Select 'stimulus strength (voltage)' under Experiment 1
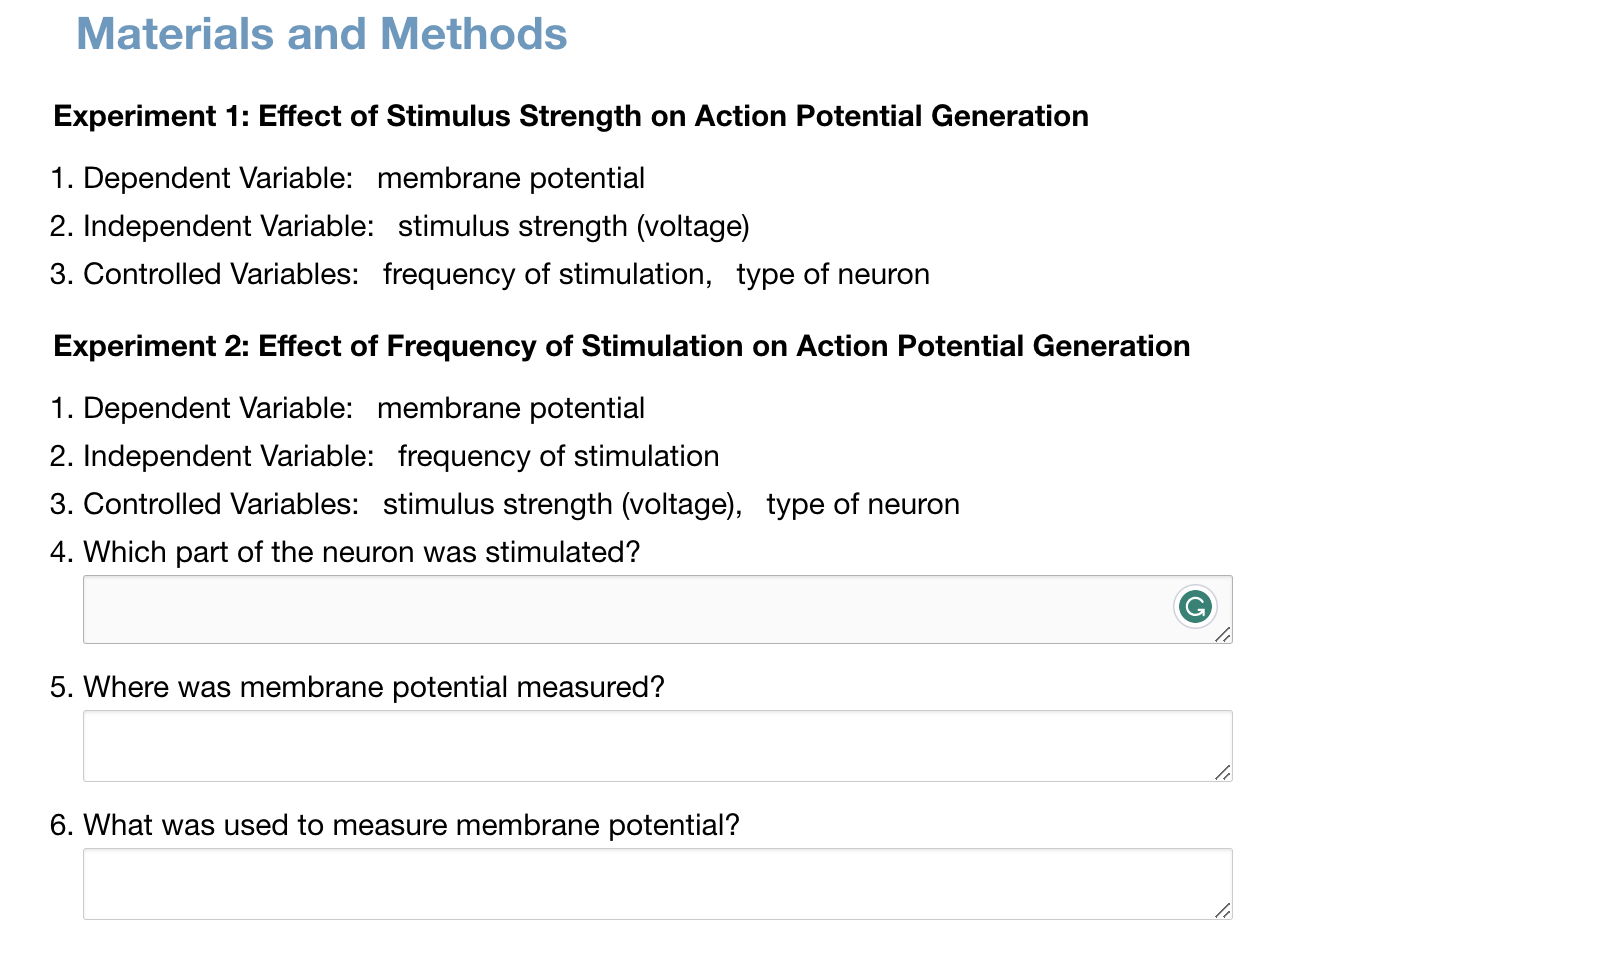1602x958 pixels. [x=572, y=226]
